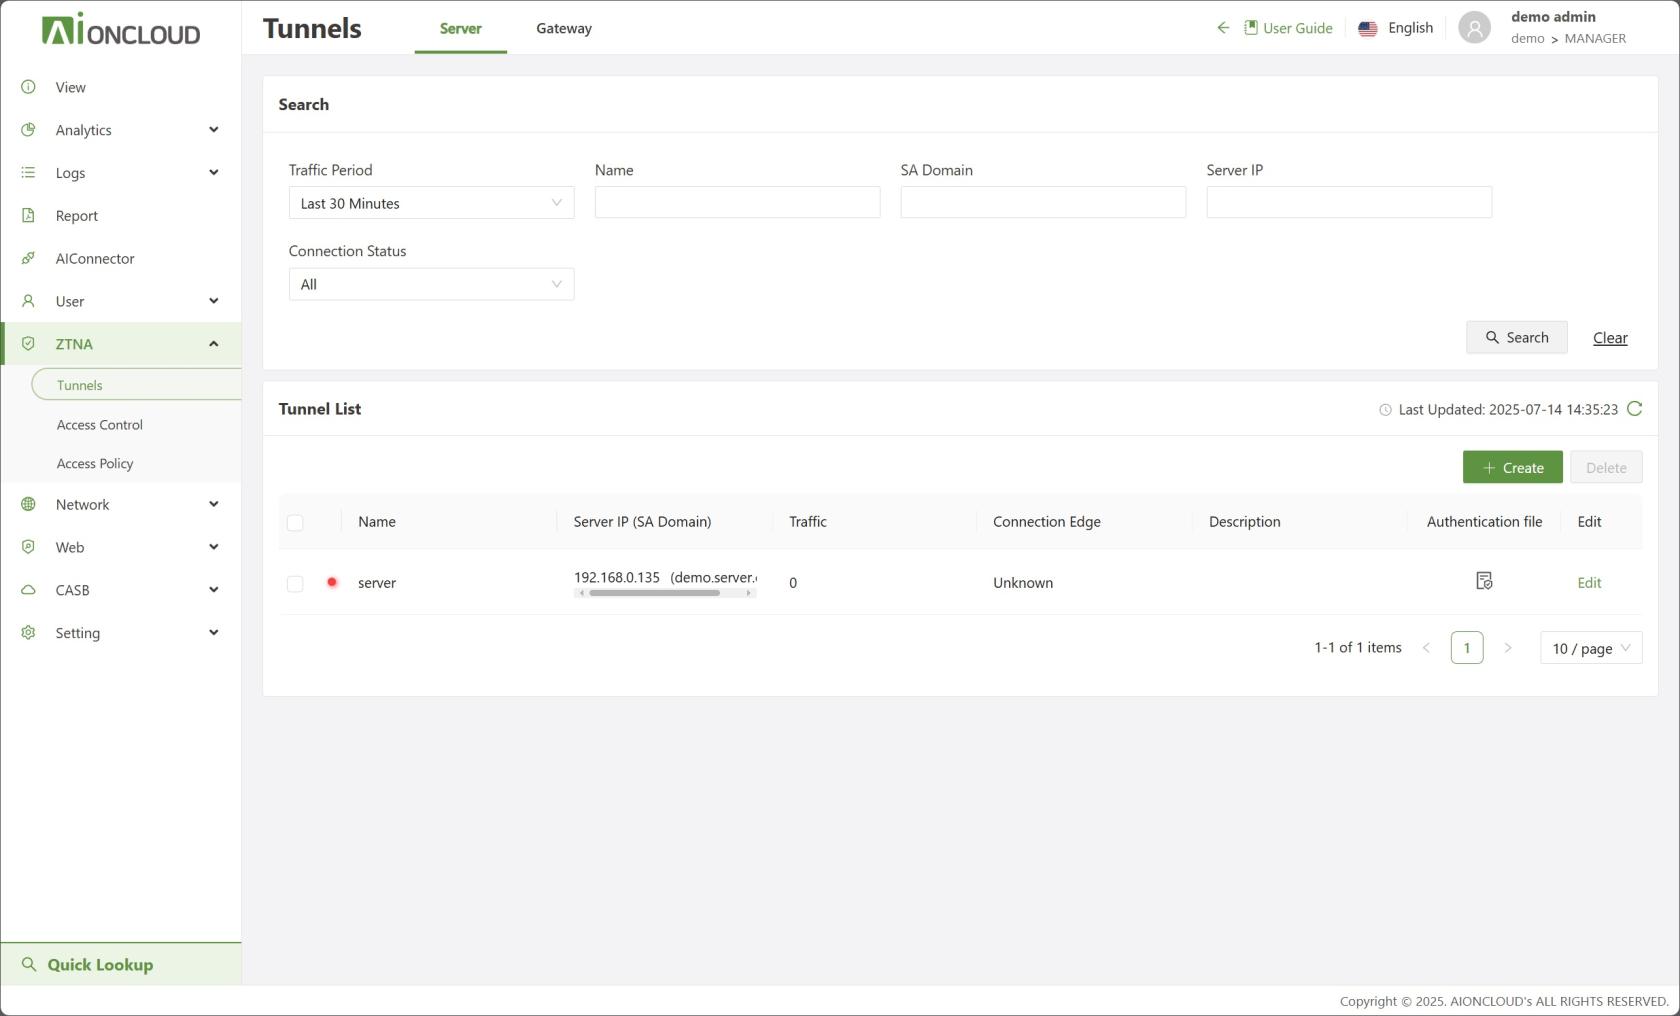
Task: Open Access Control under ZTNA
Action: 100,425
